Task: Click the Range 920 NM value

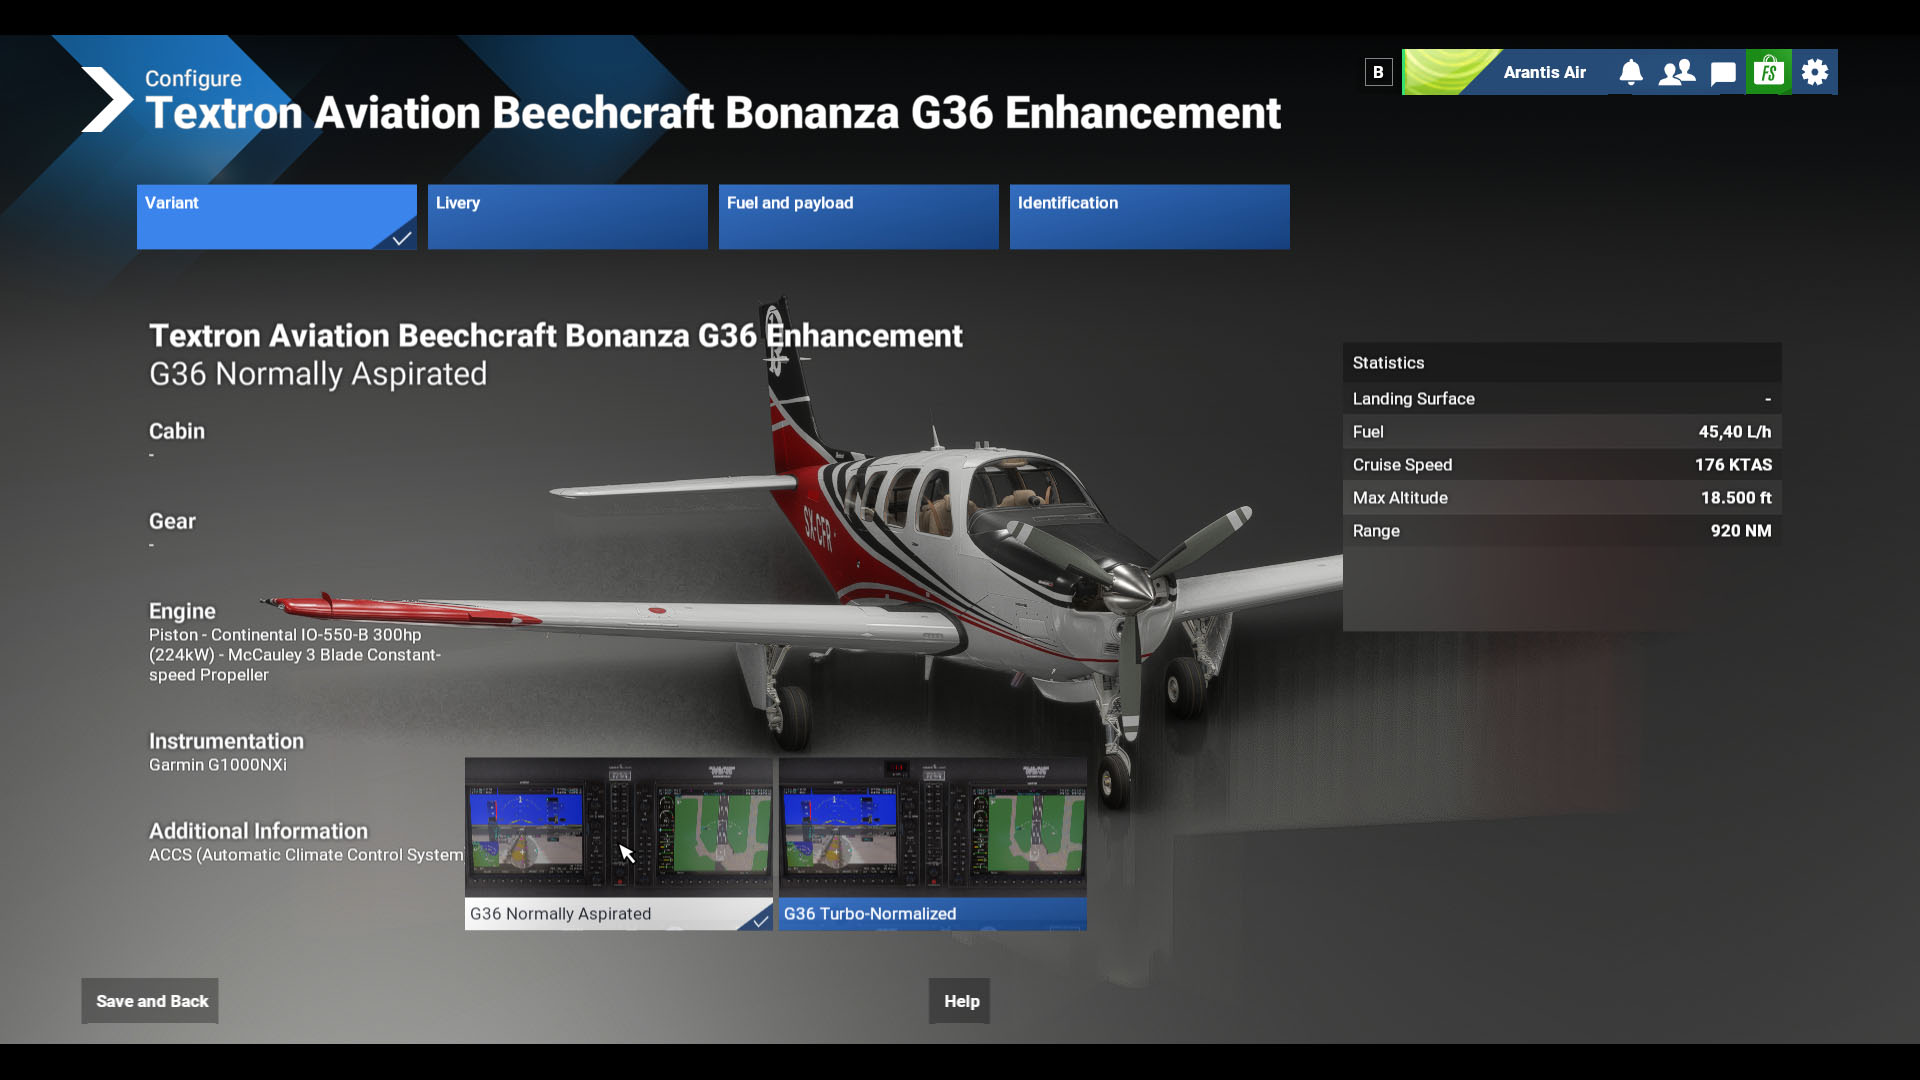Action: (x=1741, y=531)
